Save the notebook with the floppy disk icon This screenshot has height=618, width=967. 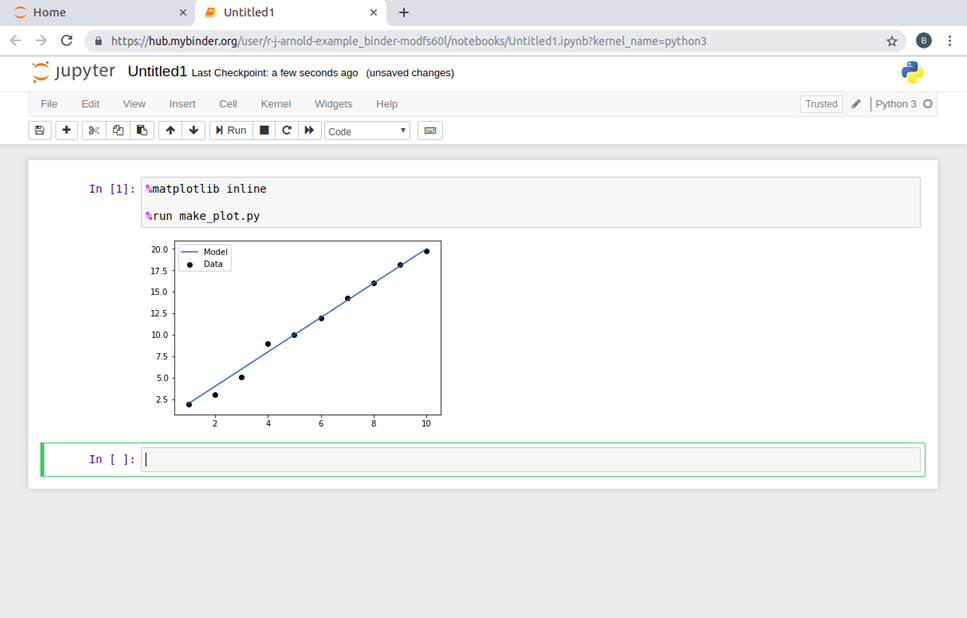pyautogui.click(x=40, y=130)
